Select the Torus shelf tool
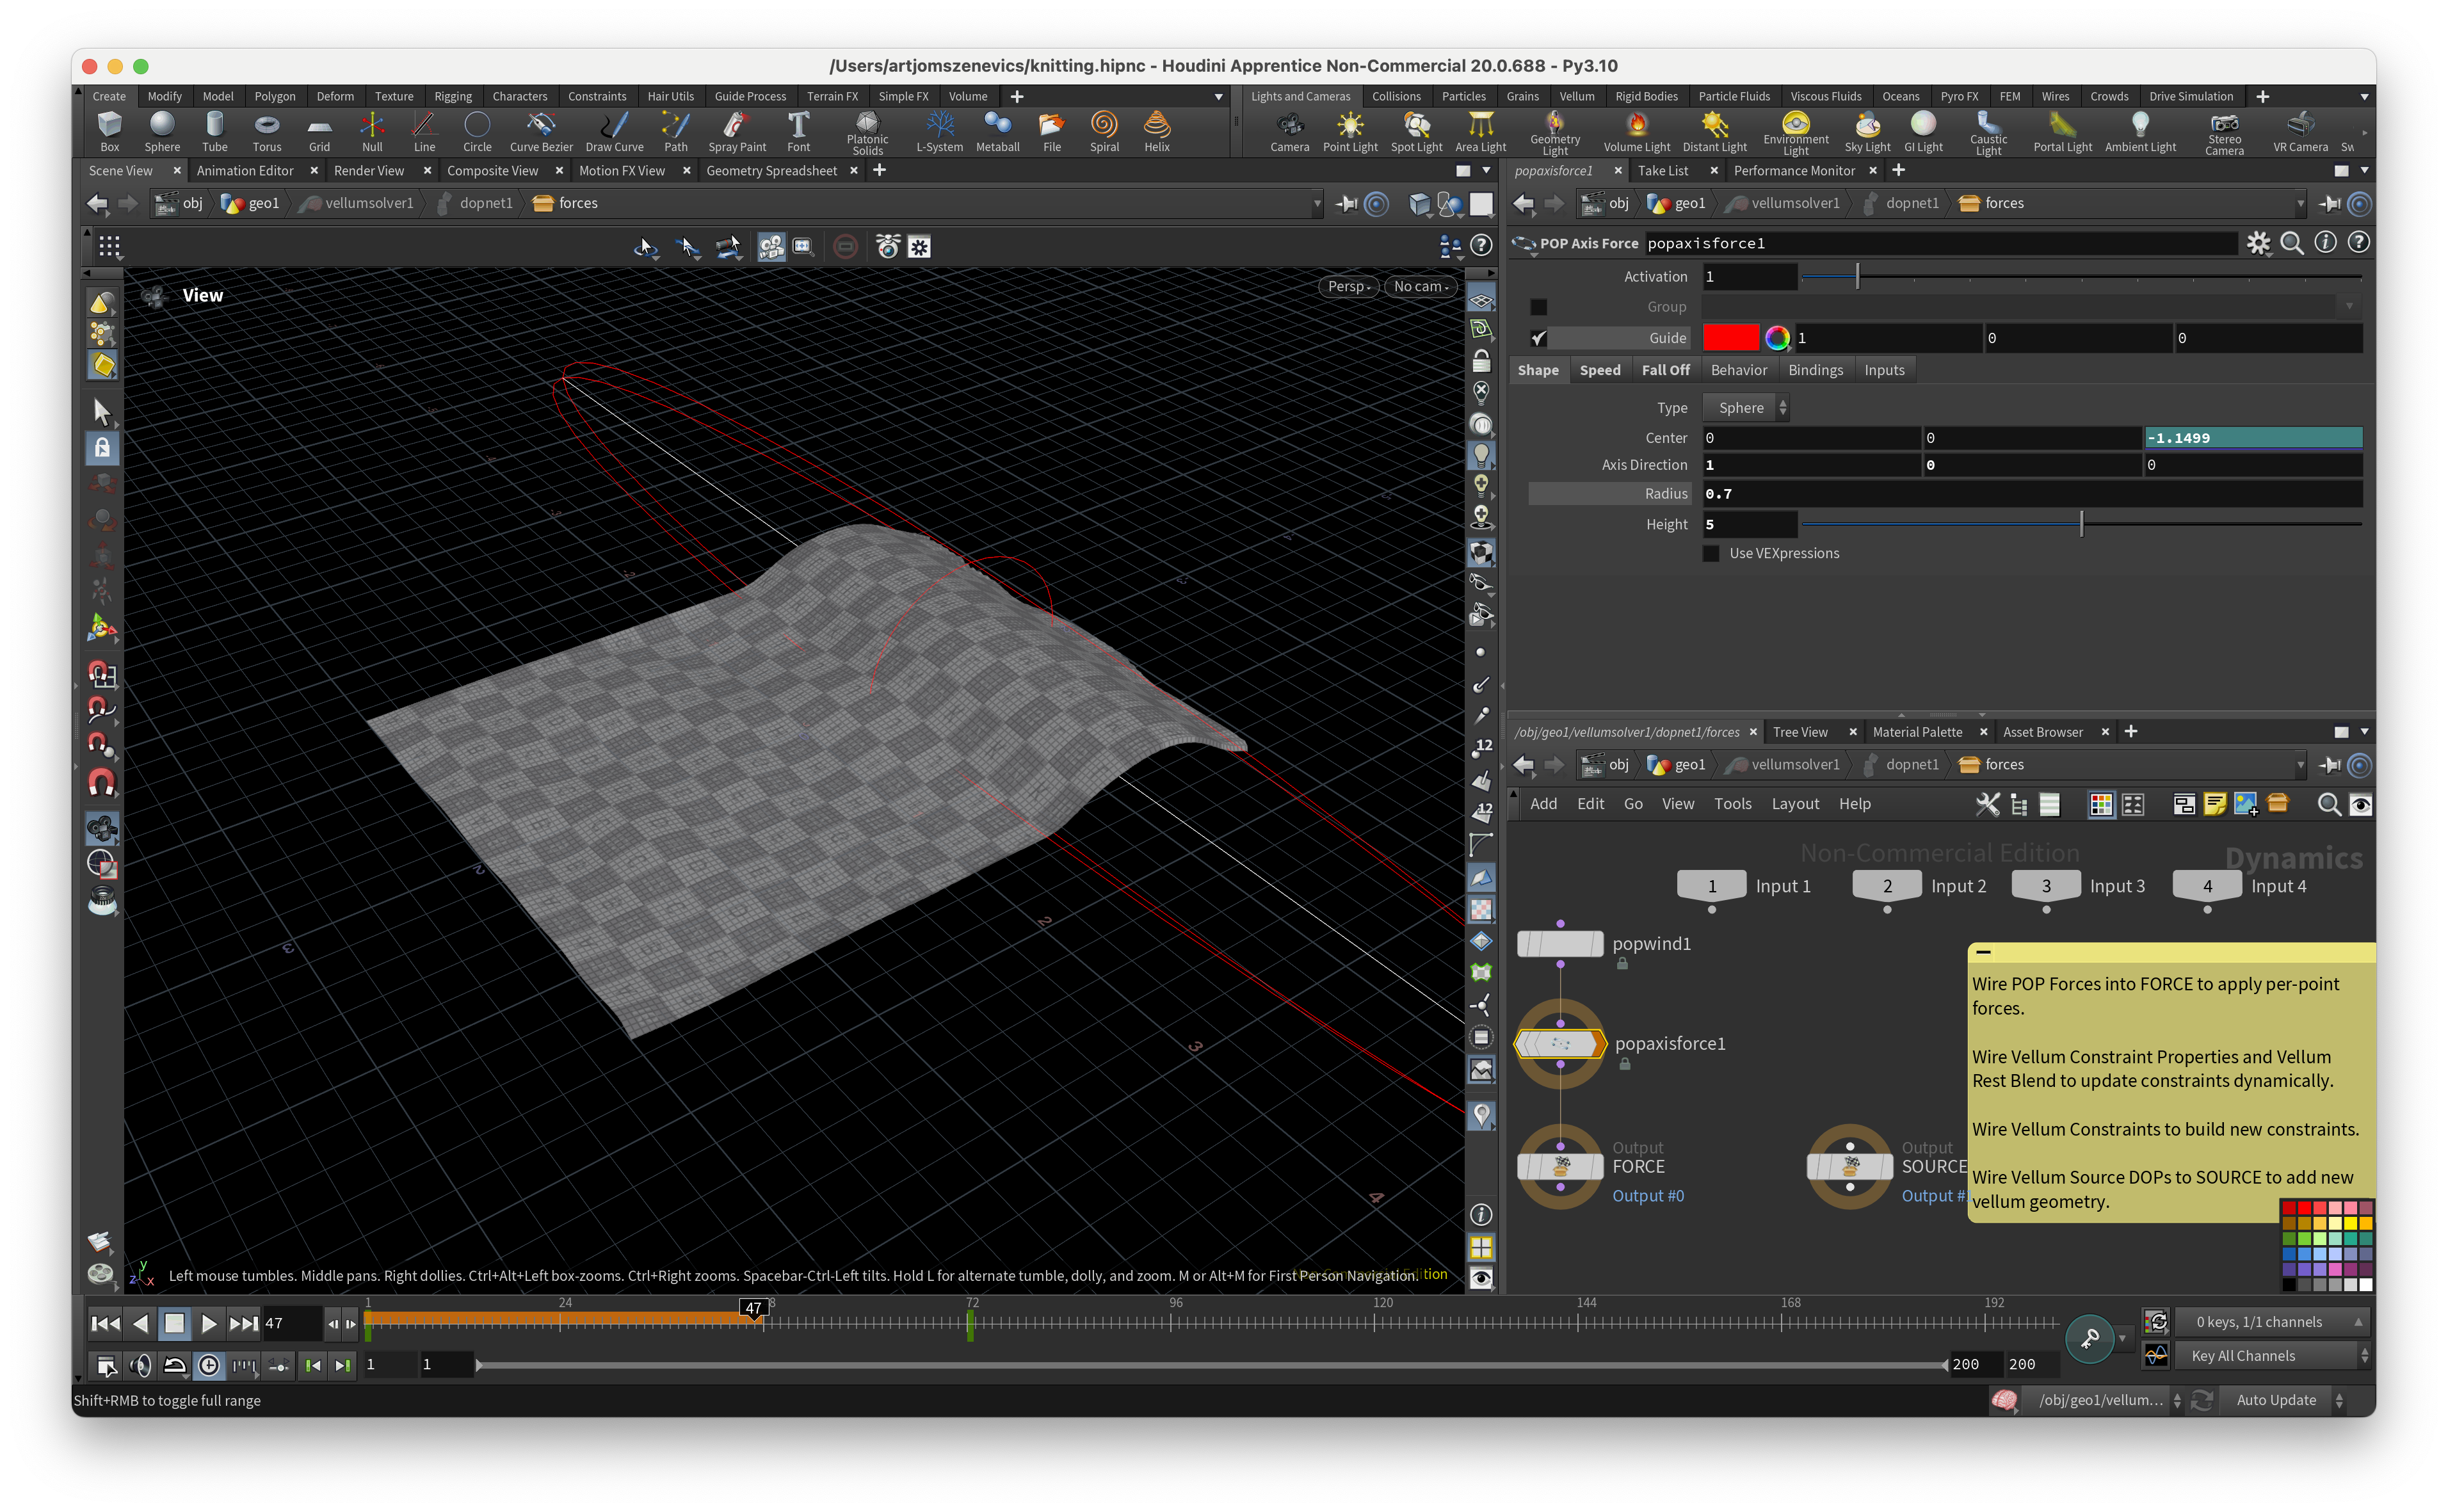The height and width of the screenshot is (1512, 2448). [x=266, y=131]
